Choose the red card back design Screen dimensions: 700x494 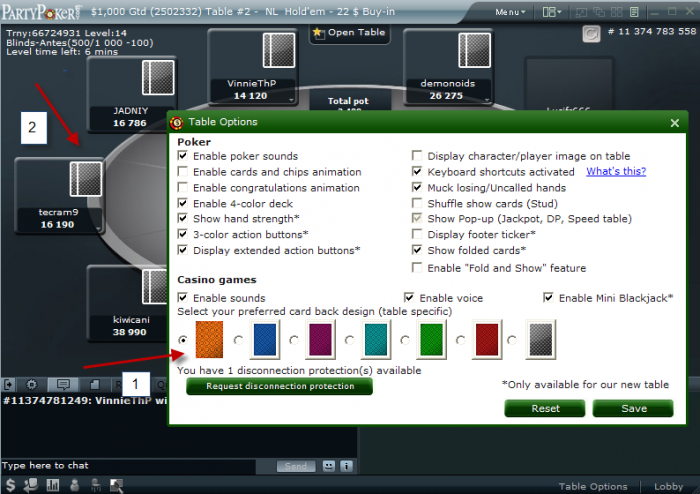pyautogui.click(x=487, y=340)
